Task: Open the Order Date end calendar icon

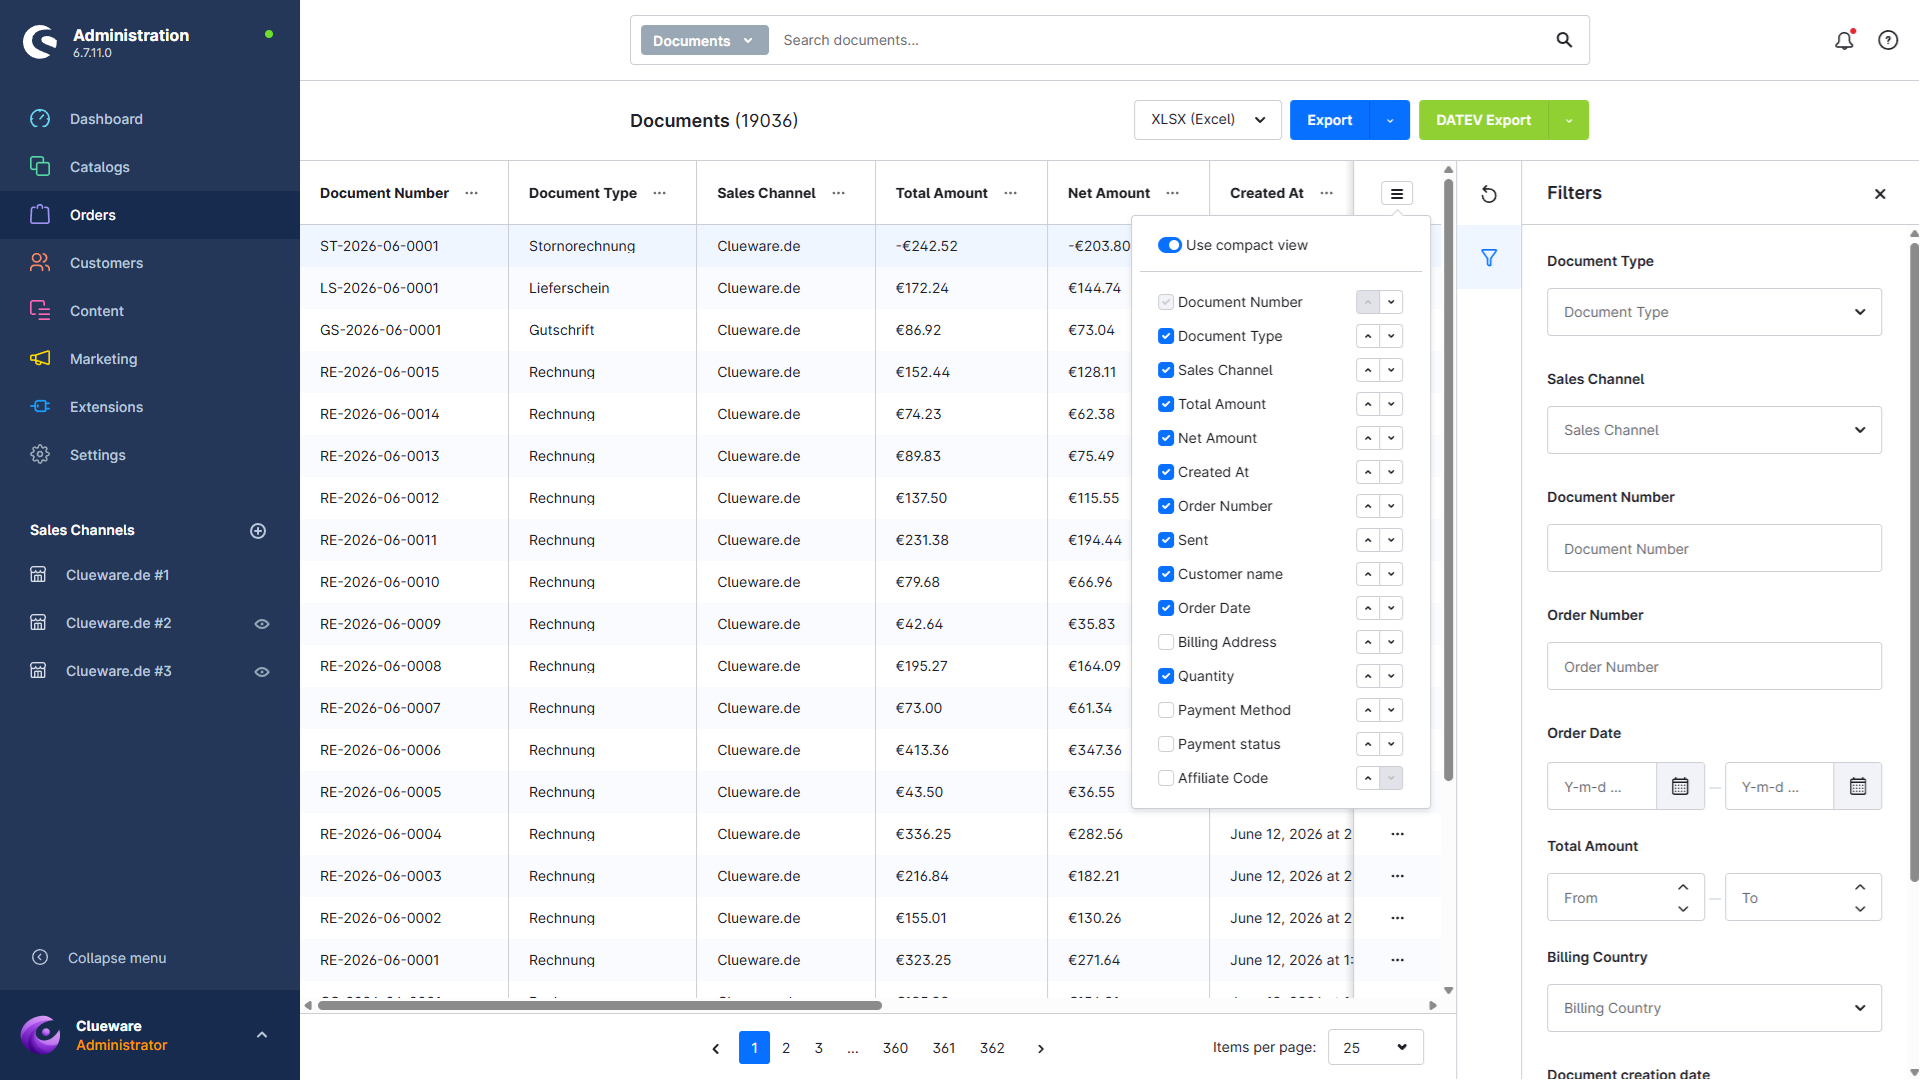Action: click(1858, 786)
